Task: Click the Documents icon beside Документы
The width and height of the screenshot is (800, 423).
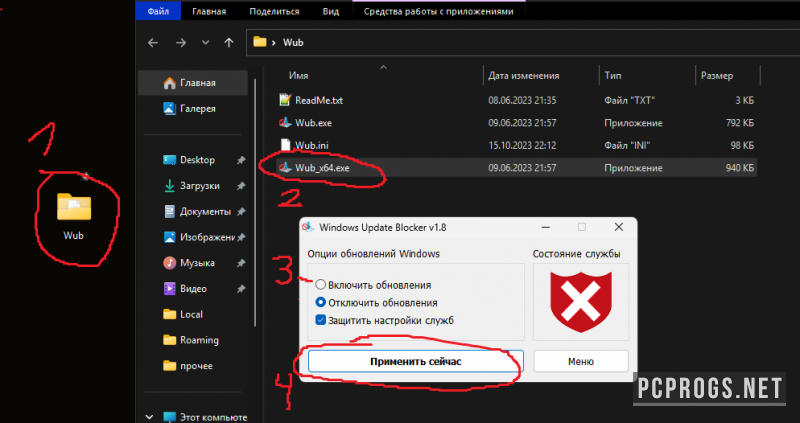Action: [169, 211]
